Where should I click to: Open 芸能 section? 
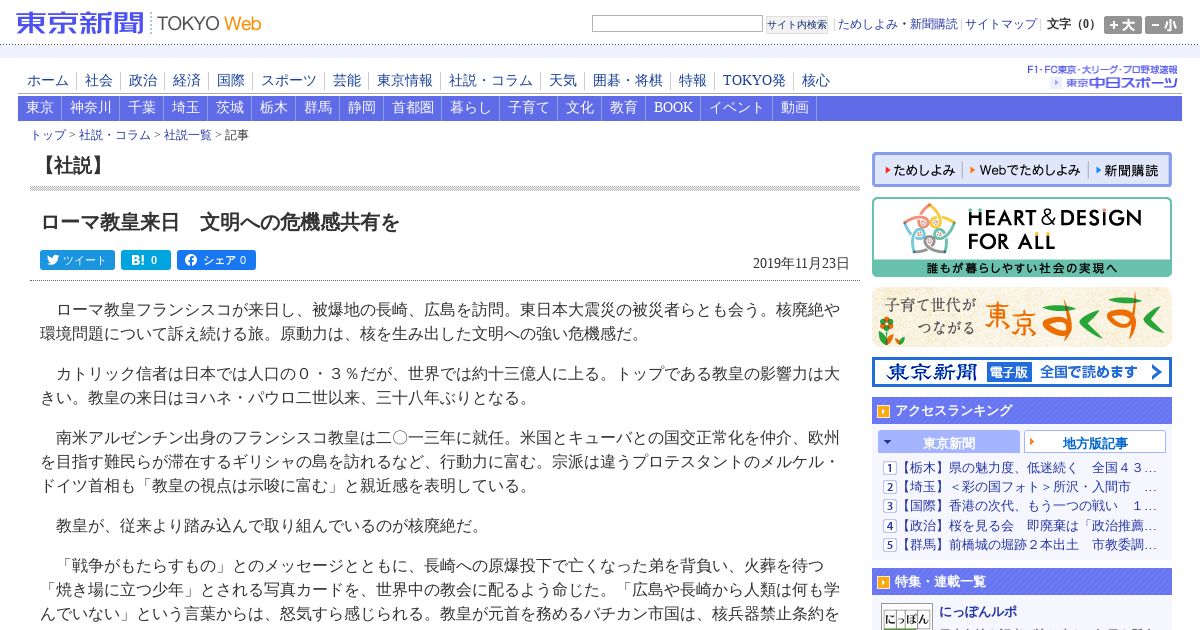pyautogui.click(x=347, y=80)
